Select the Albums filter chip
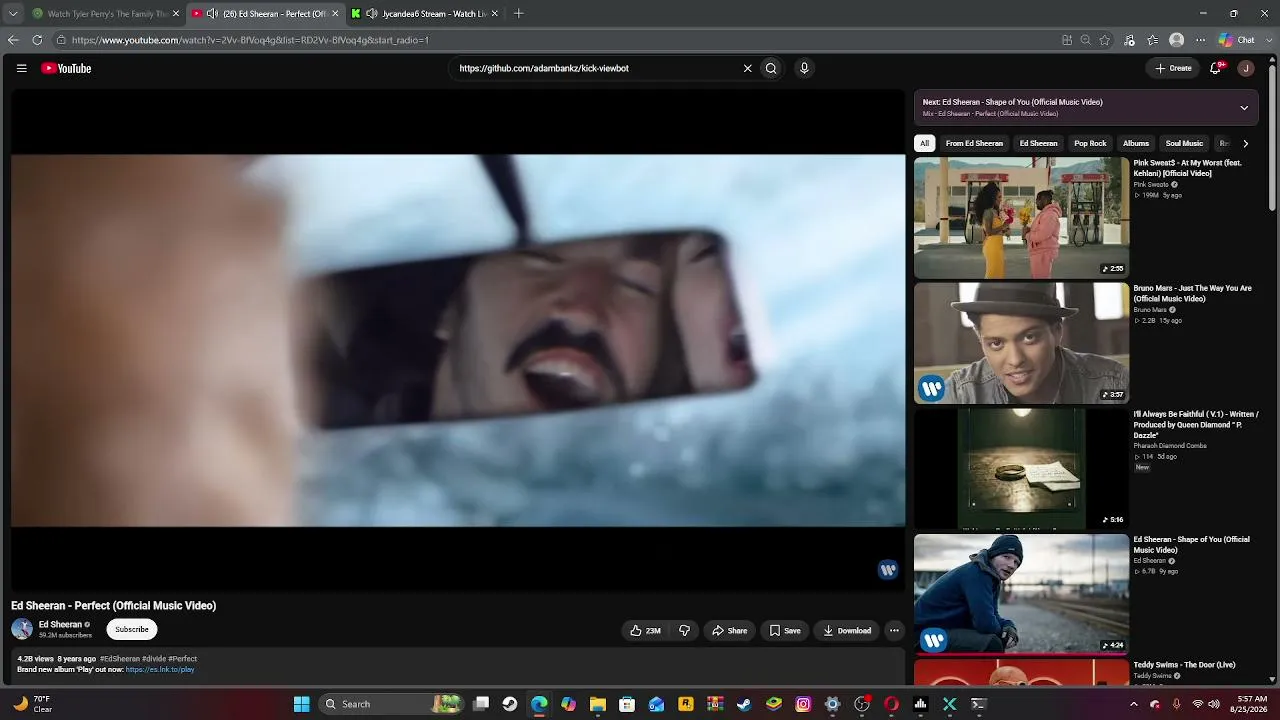Viewport: 1280px width, 720px height. (1136, 143)
